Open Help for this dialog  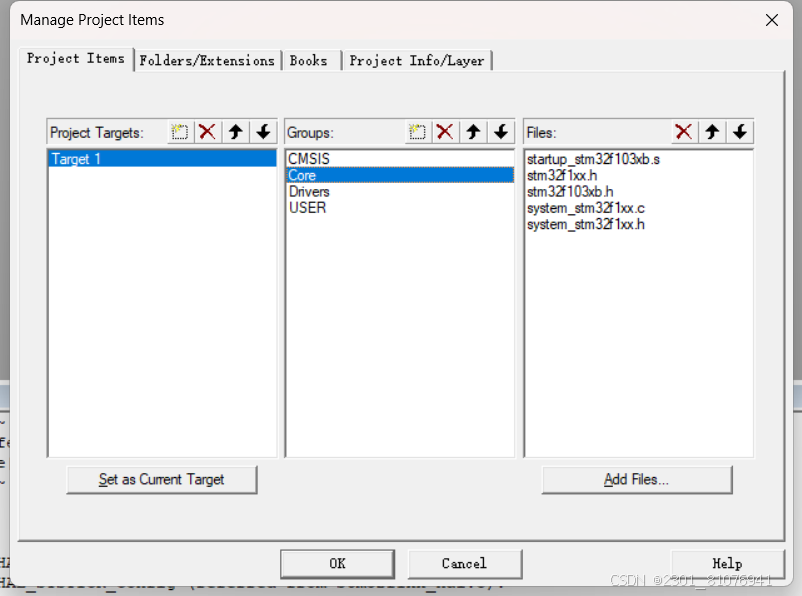(x=727, y=564)
